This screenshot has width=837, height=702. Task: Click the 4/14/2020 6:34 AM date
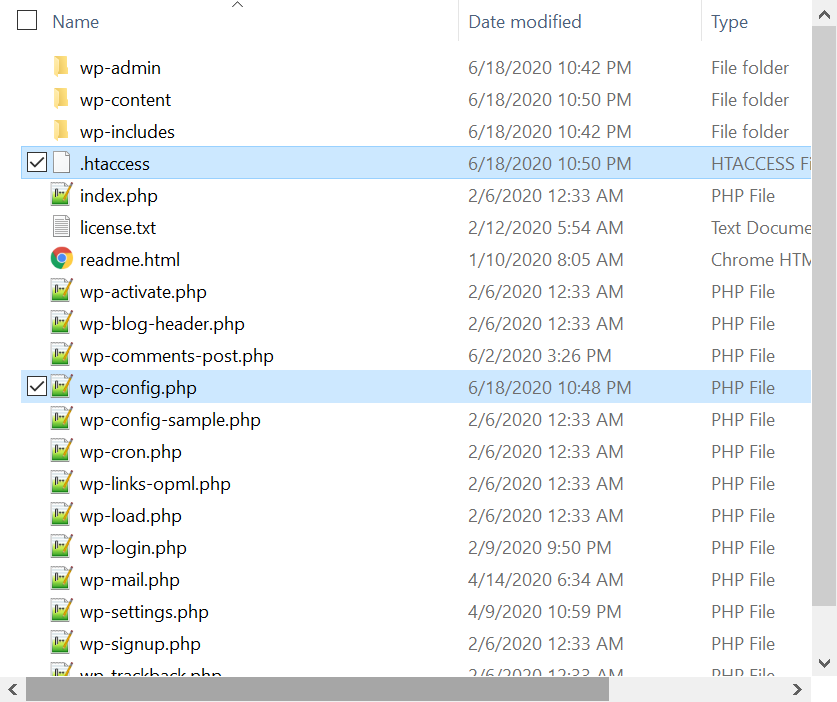pos(546,580)
